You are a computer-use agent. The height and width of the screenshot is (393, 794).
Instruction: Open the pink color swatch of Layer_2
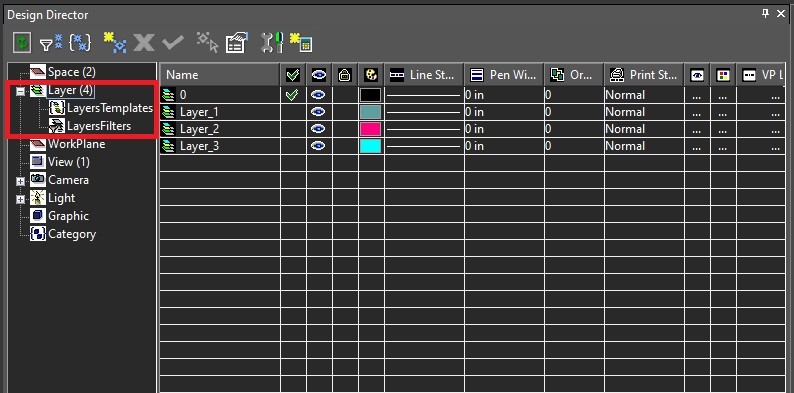pyautogui.click(x=370, y=129)
